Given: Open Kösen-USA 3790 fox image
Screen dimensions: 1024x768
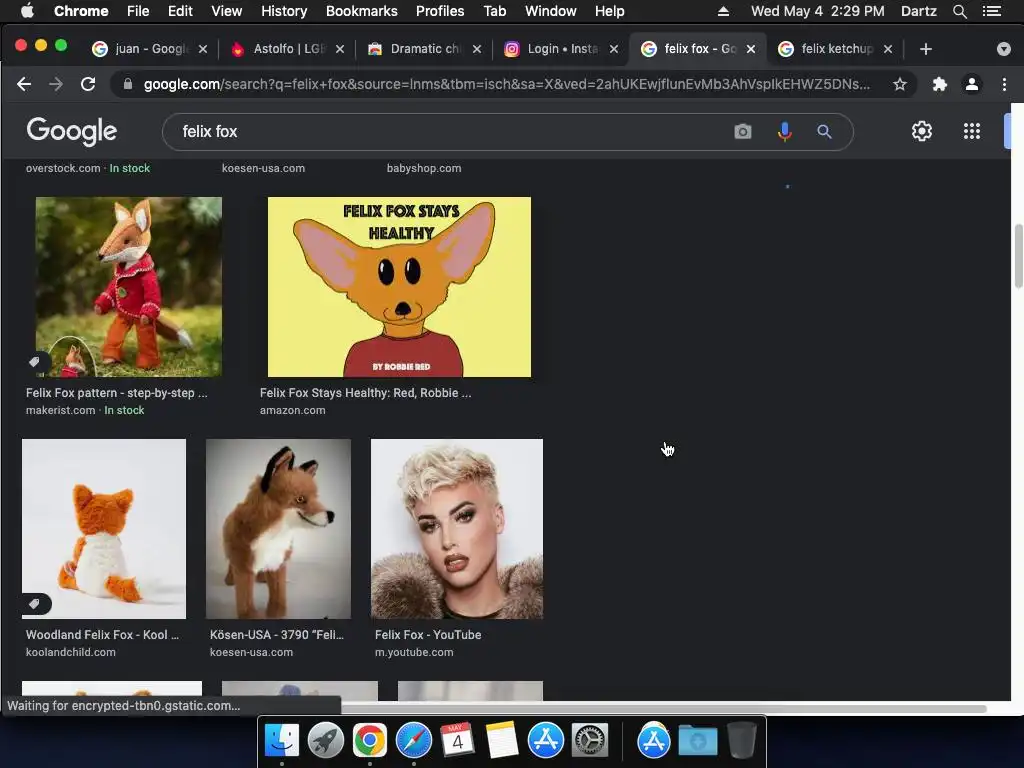Looking at the screenshot, I should pyautogui.click(x=278, y=529).
